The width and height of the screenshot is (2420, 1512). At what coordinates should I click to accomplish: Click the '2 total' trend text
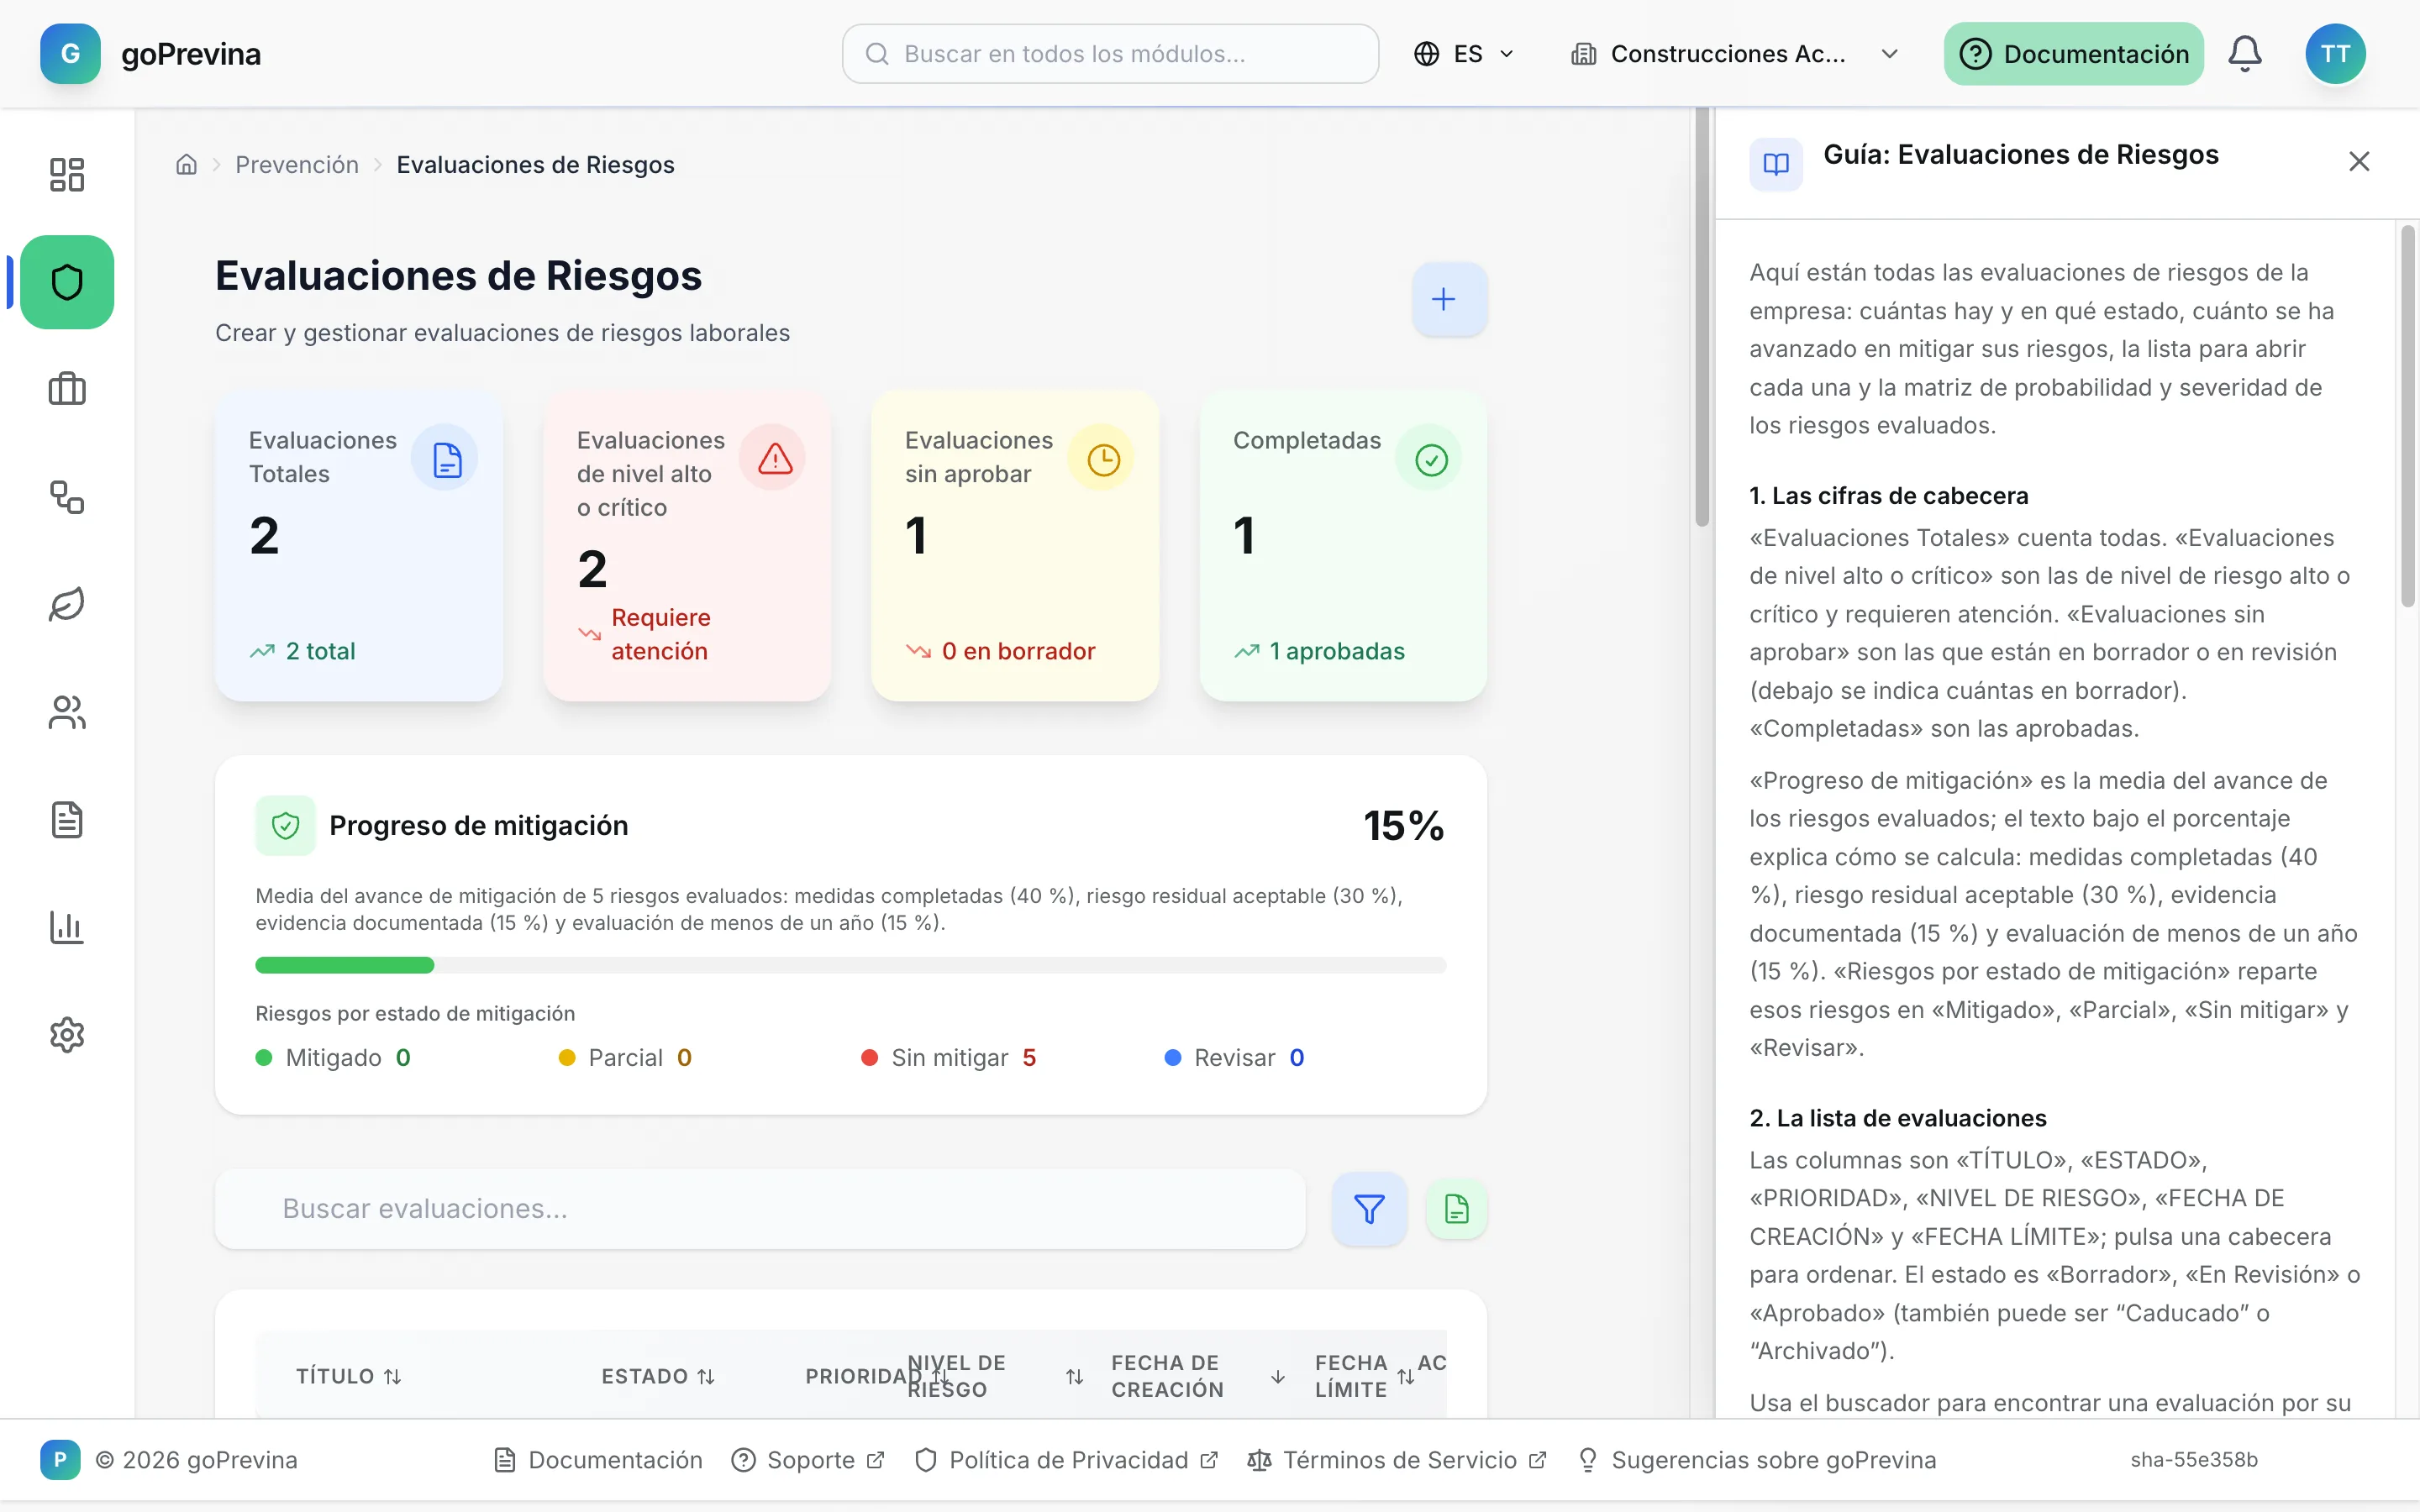320,651
